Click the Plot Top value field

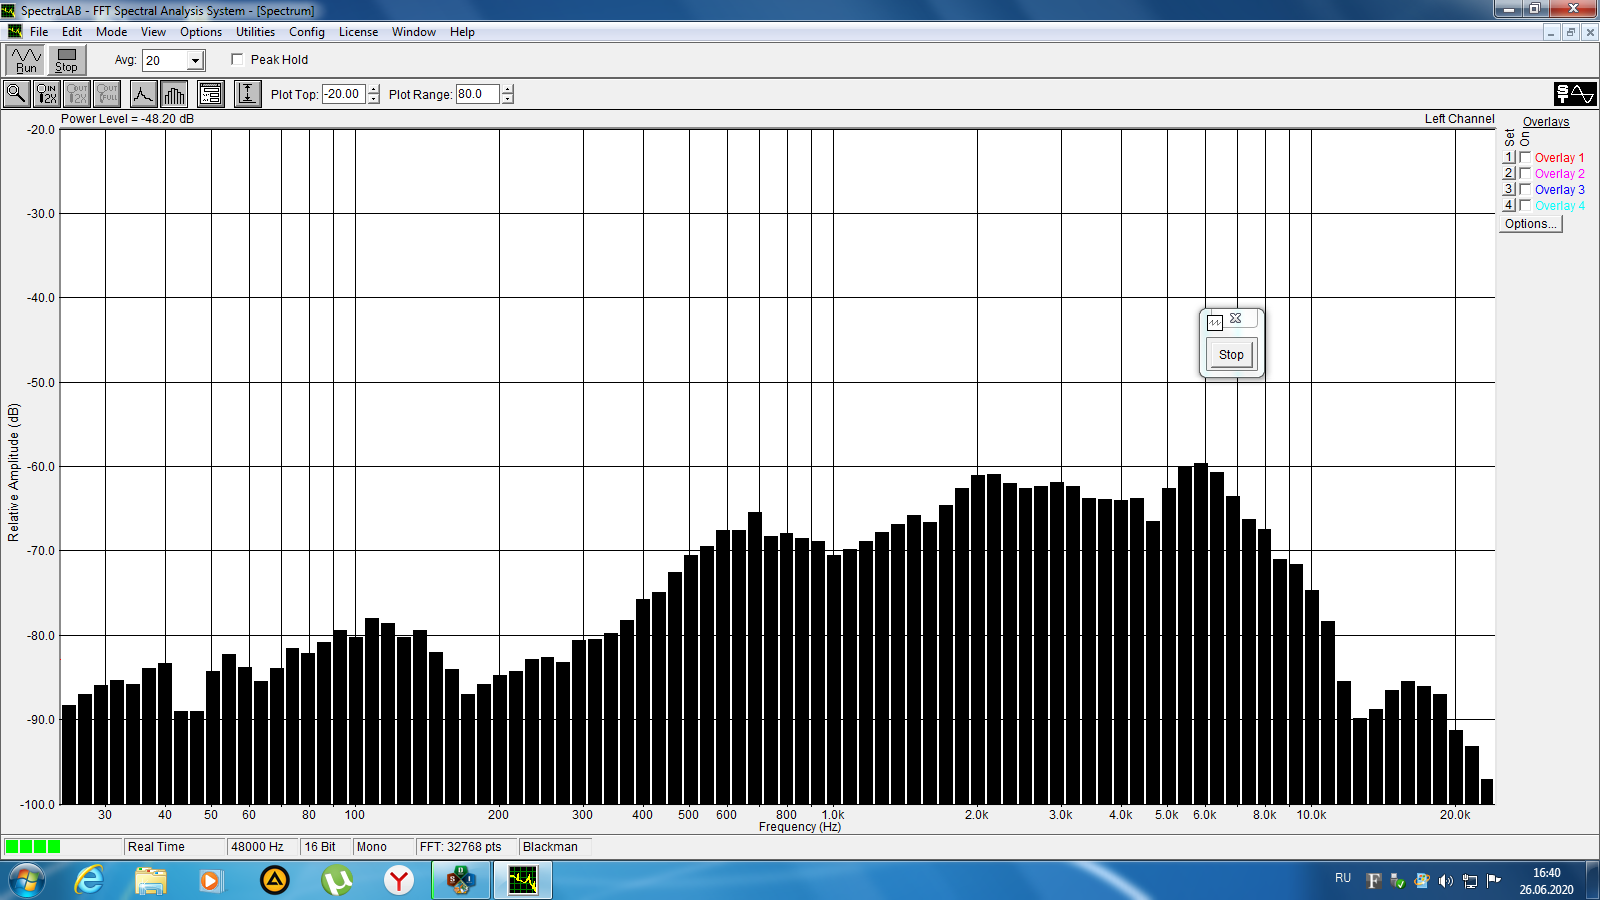click(344, 94)
